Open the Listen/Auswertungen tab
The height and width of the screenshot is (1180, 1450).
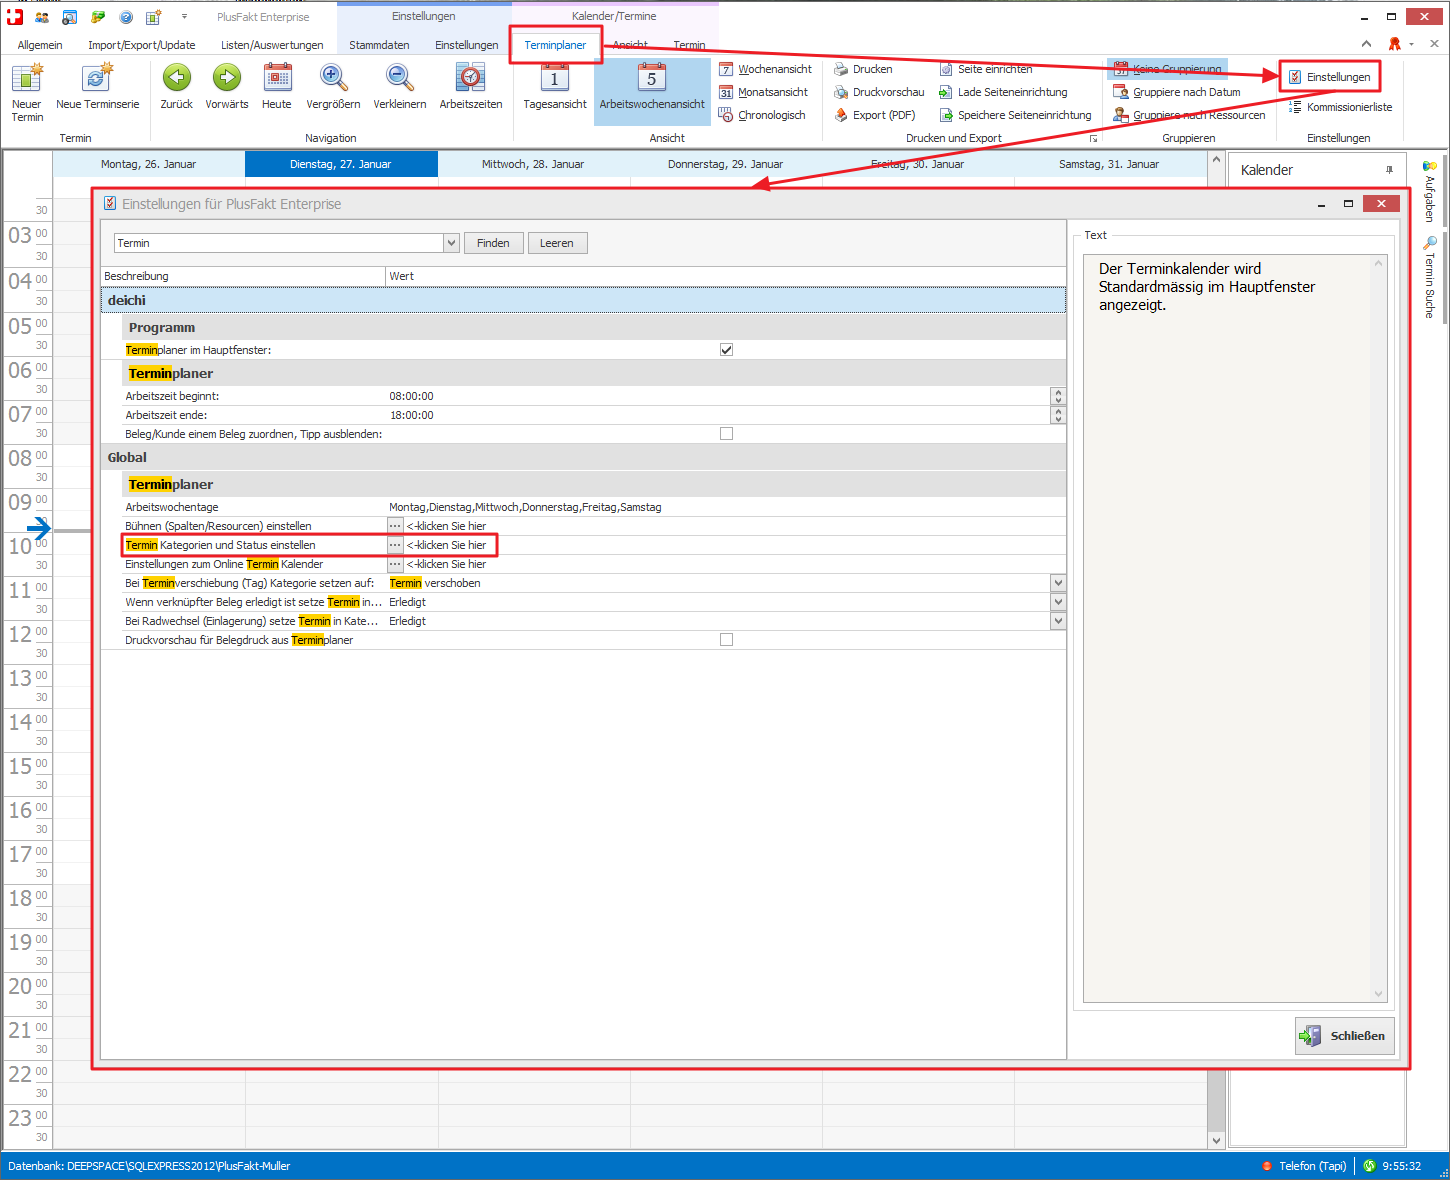pos(272,45)
